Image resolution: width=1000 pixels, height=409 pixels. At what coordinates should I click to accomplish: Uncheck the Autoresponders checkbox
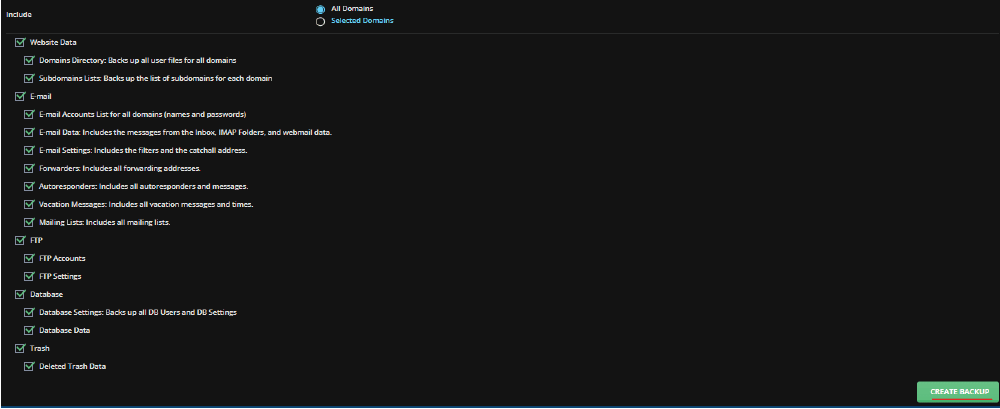click(29, 187)
